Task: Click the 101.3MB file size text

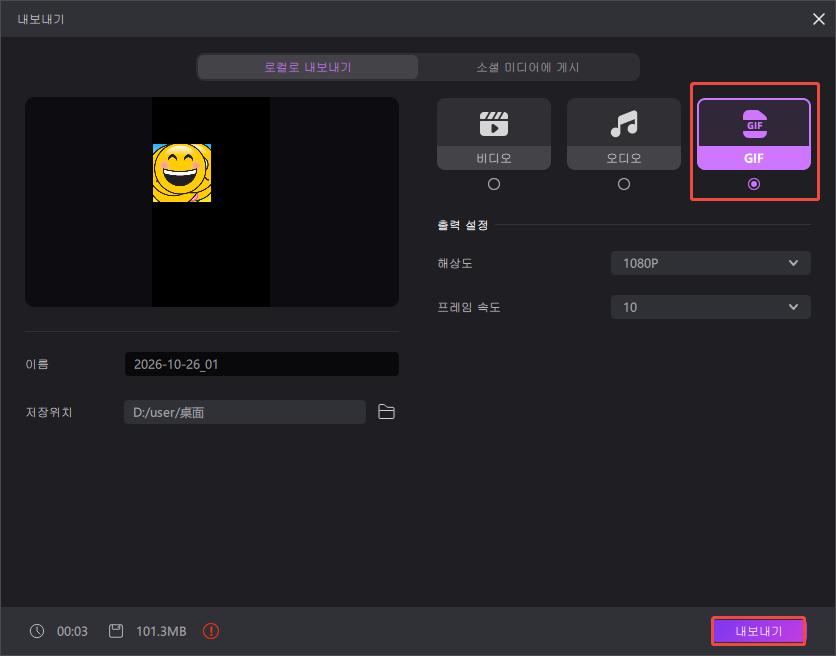Action: point(161,631)
